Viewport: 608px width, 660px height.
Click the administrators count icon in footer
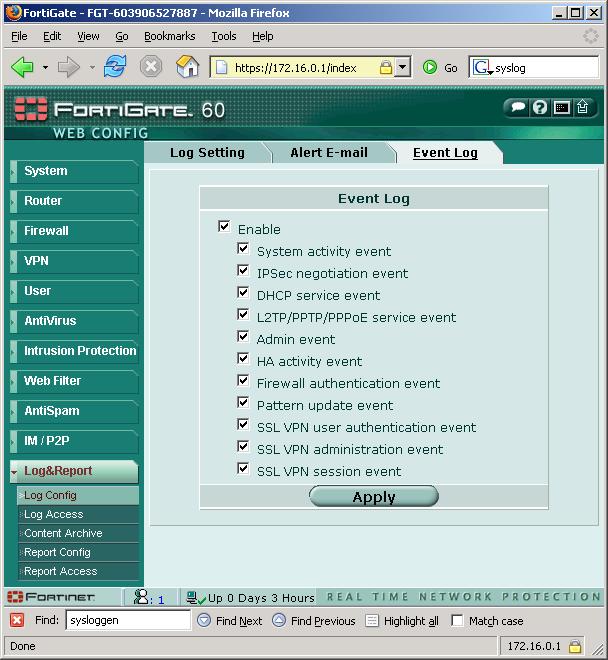[141, 597]
